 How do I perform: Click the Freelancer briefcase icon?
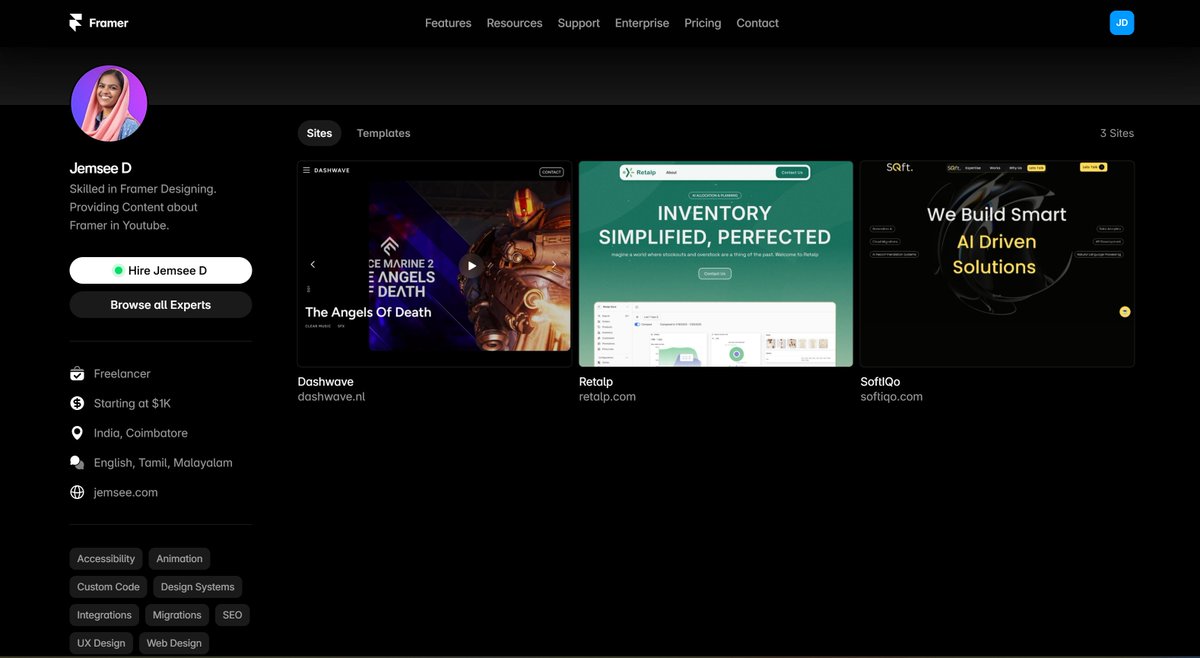coord(77,374)
